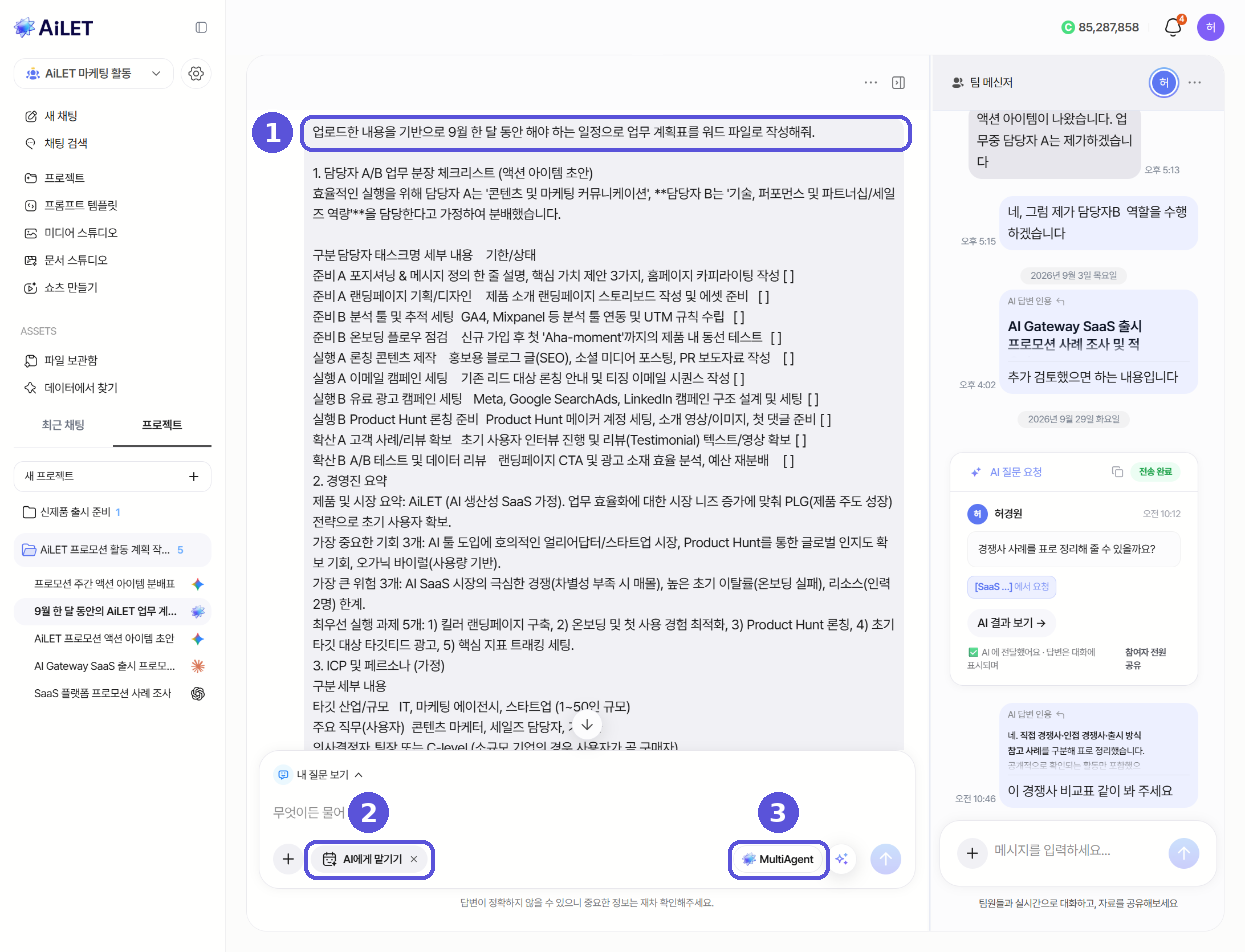The height and width of the screenshot is (952, 1245).
Task: Click the messenger member avatar 허
Action: (1162, 82)
